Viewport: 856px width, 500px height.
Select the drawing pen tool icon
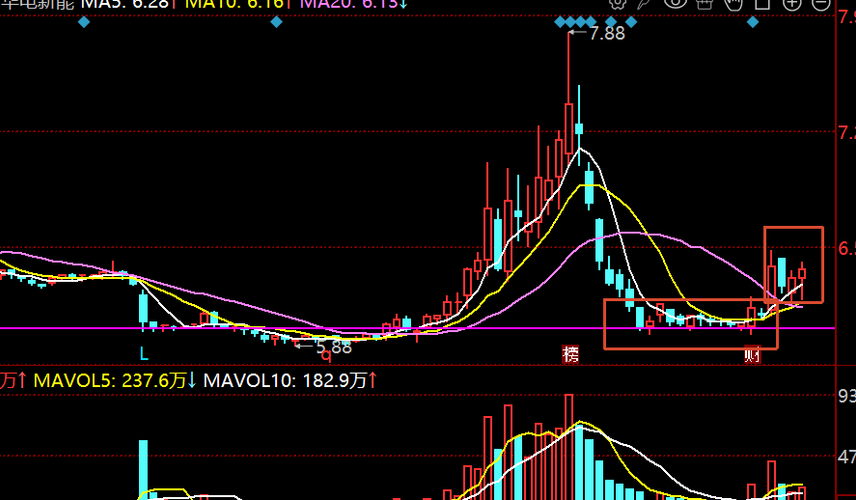click(x=645, y=4)
